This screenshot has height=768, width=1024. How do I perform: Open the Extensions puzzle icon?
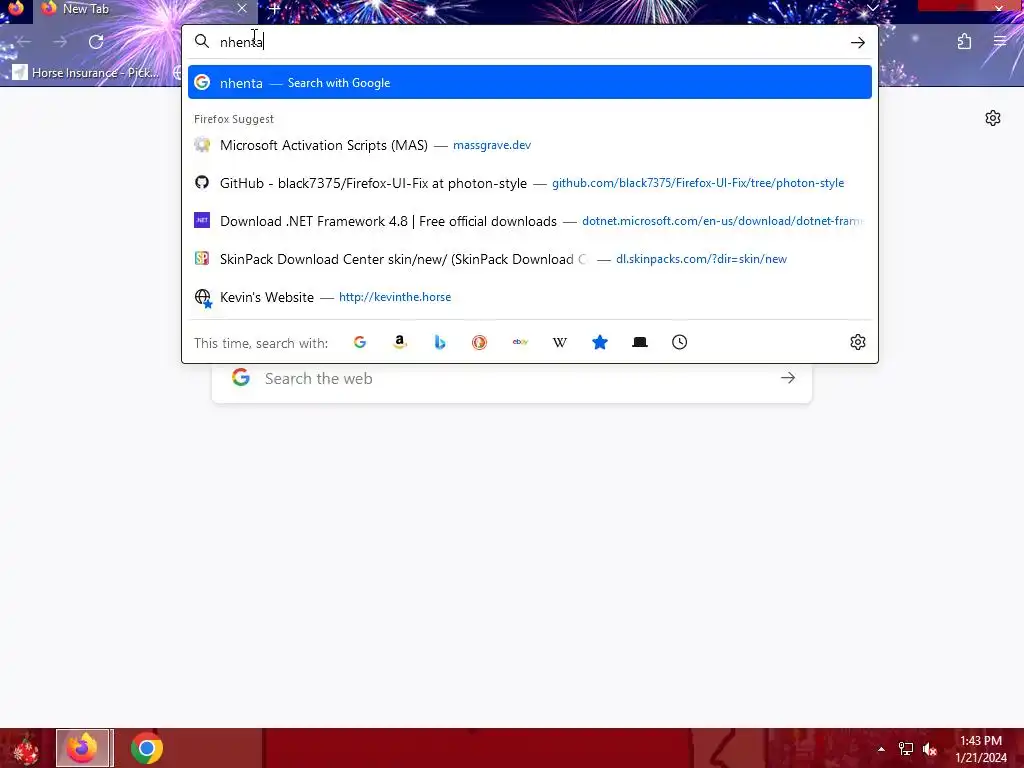964,42
